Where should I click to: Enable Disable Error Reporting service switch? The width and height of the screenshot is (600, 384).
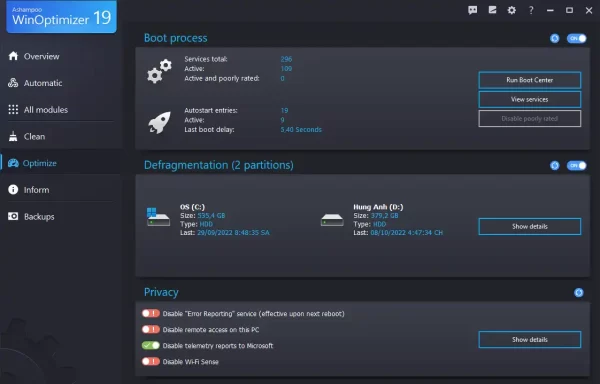151,314
